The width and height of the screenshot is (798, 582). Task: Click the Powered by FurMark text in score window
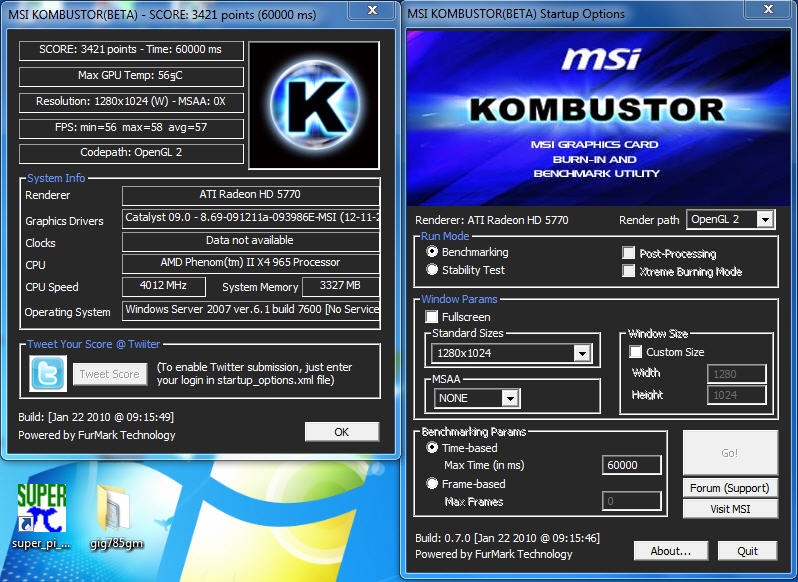[x=97, y=435]
